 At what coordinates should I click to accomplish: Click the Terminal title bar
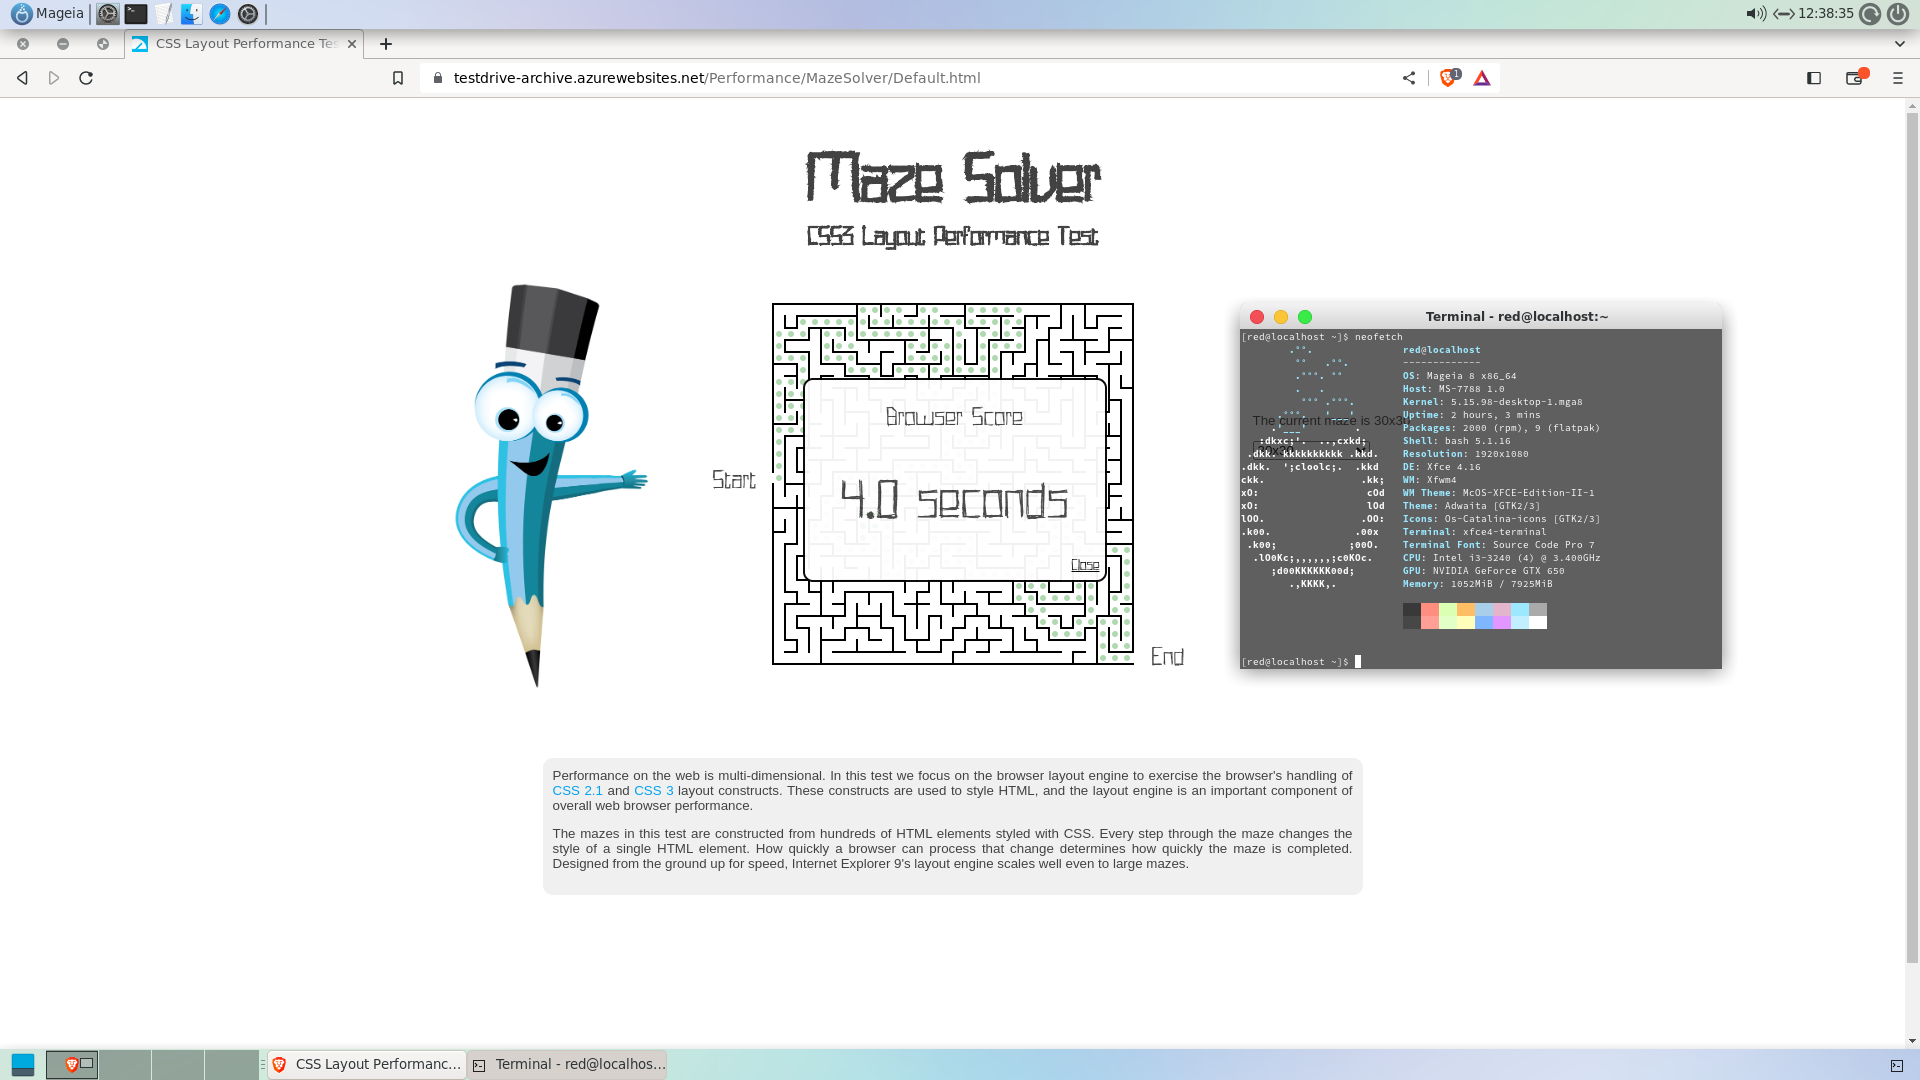1481,317
